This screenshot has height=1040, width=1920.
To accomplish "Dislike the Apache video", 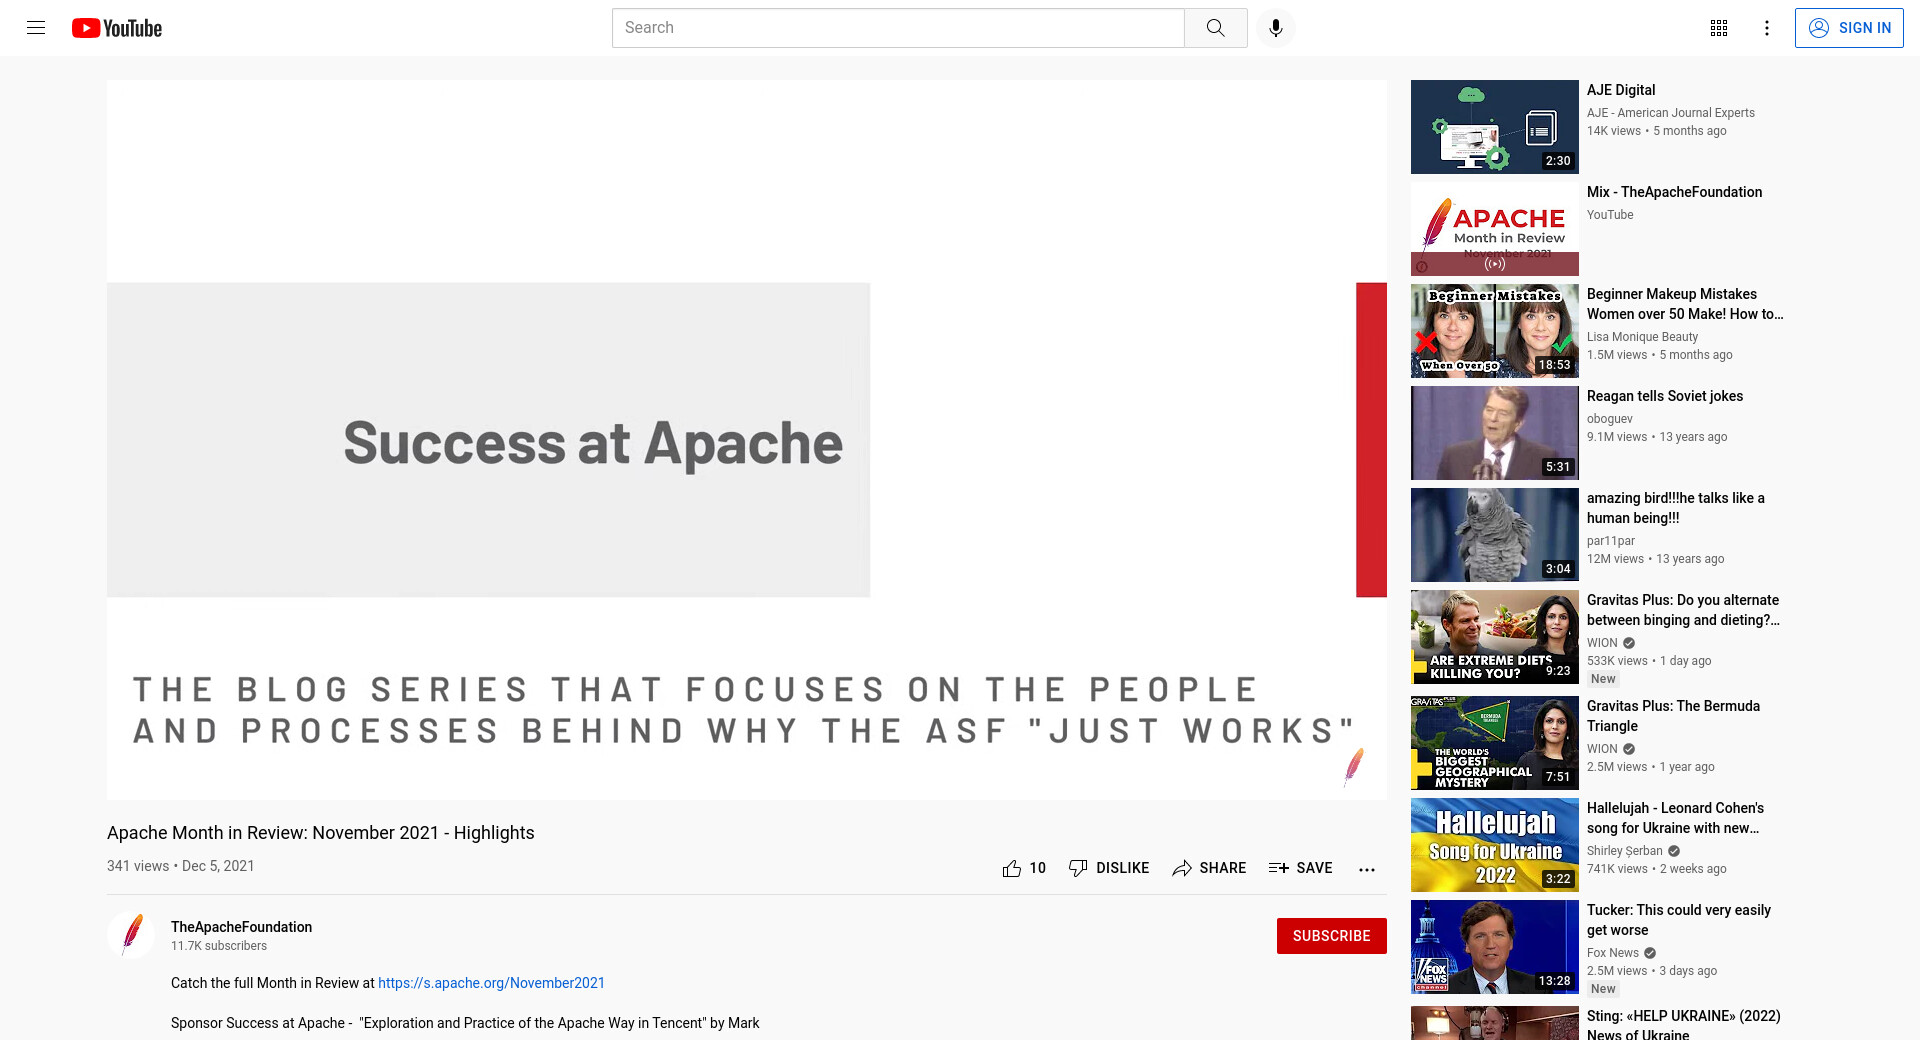I will [x=1109, y=868].
